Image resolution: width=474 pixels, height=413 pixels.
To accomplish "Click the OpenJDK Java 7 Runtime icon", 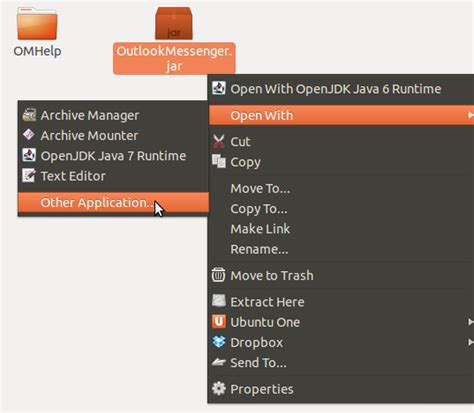I will point(29,155).
